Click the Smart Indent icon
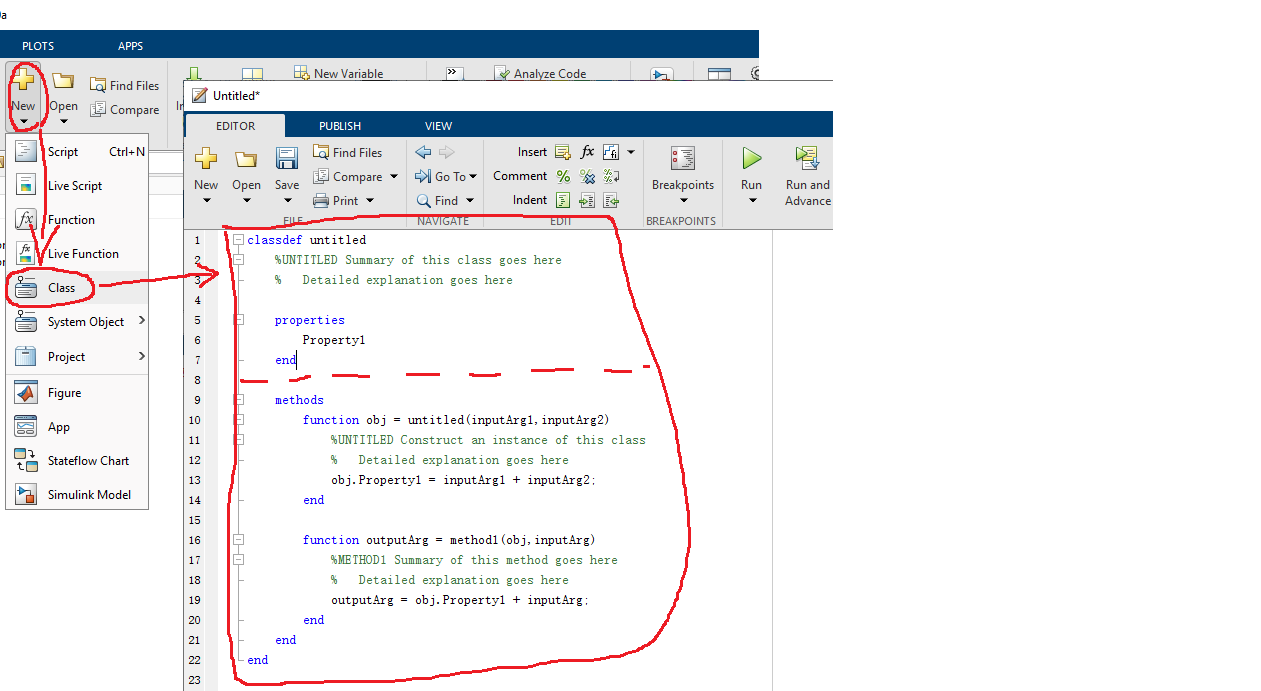The height and width of the screenshot is (691, 1261). (563, 200)
